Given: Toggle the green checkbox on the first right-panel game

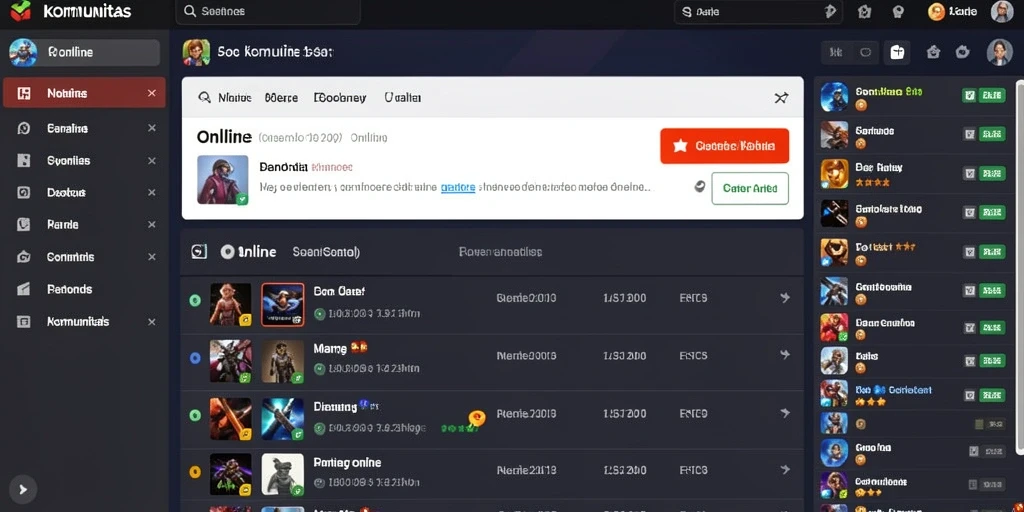Looking at the screenshot, I should (969, 95).
